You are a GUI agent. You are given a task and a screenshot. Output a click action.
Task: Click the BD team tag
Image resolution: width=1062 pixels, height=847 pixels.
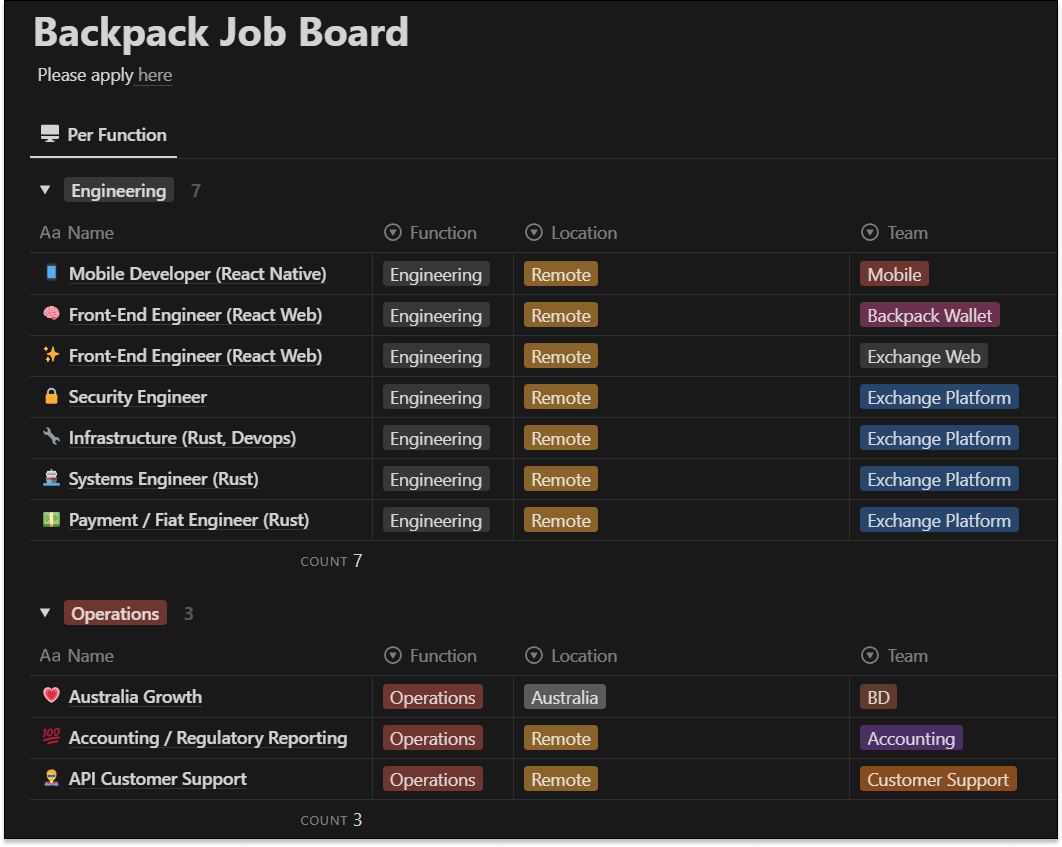[x=878, y=697]
